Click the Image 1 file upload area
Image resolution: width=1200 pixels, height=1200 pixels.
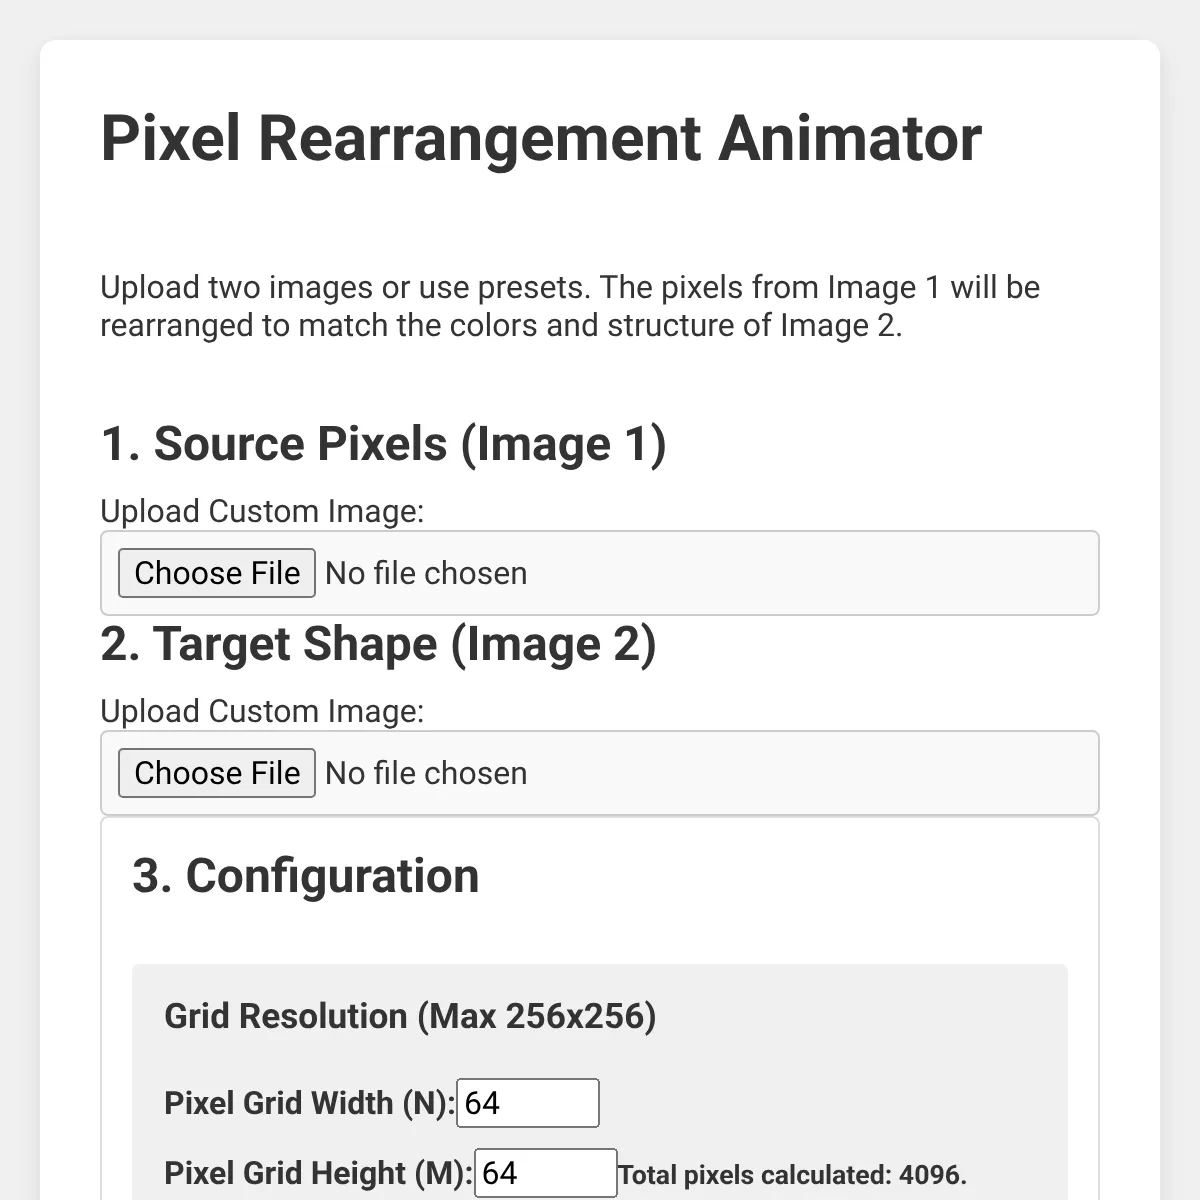coord(600,573)
